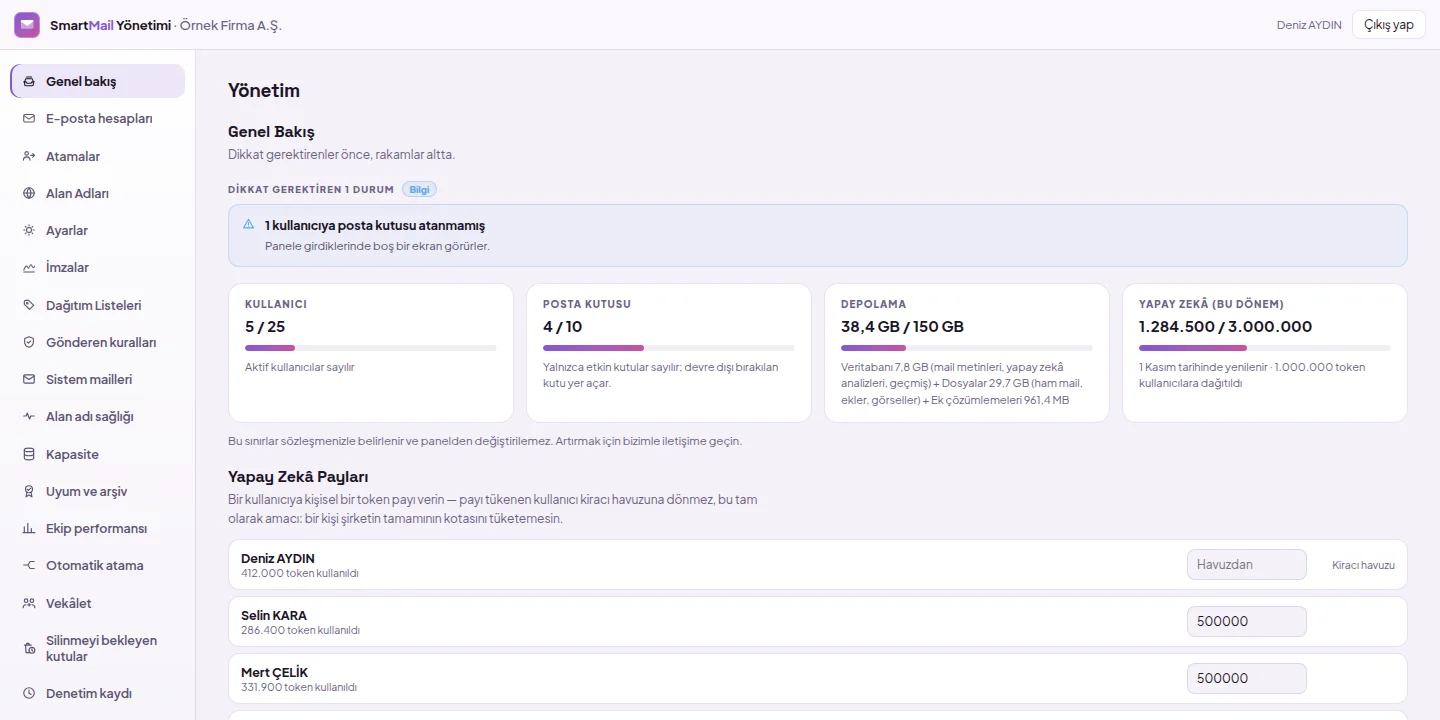The height and width of the screenshot is (720, 1440).
Task: Select the alert title '1 kullanıcıya posta kutusu atanmamış'
Action: (x=375, y=226)
